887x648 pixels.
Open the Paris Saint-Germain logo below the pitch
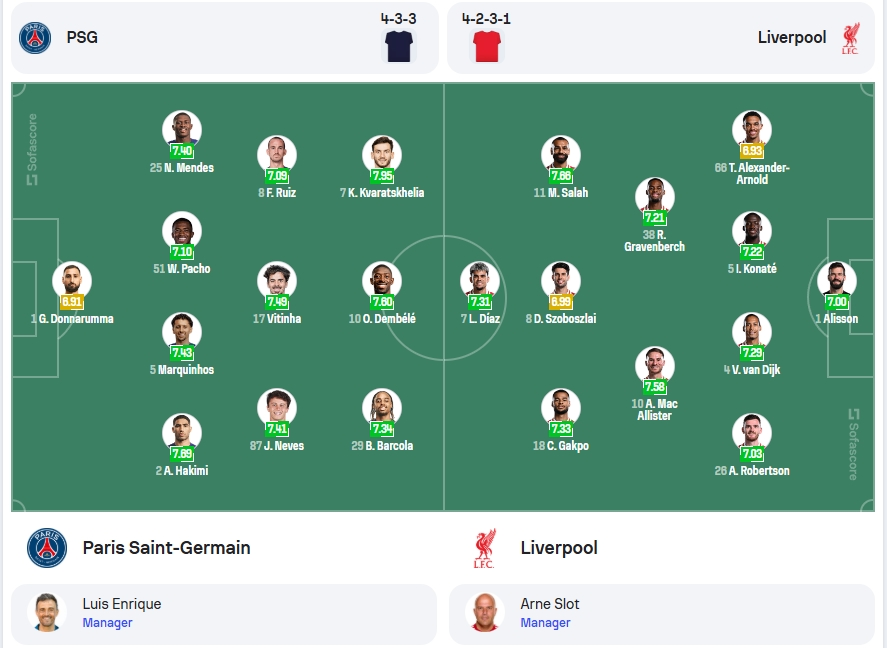point(47,548)
